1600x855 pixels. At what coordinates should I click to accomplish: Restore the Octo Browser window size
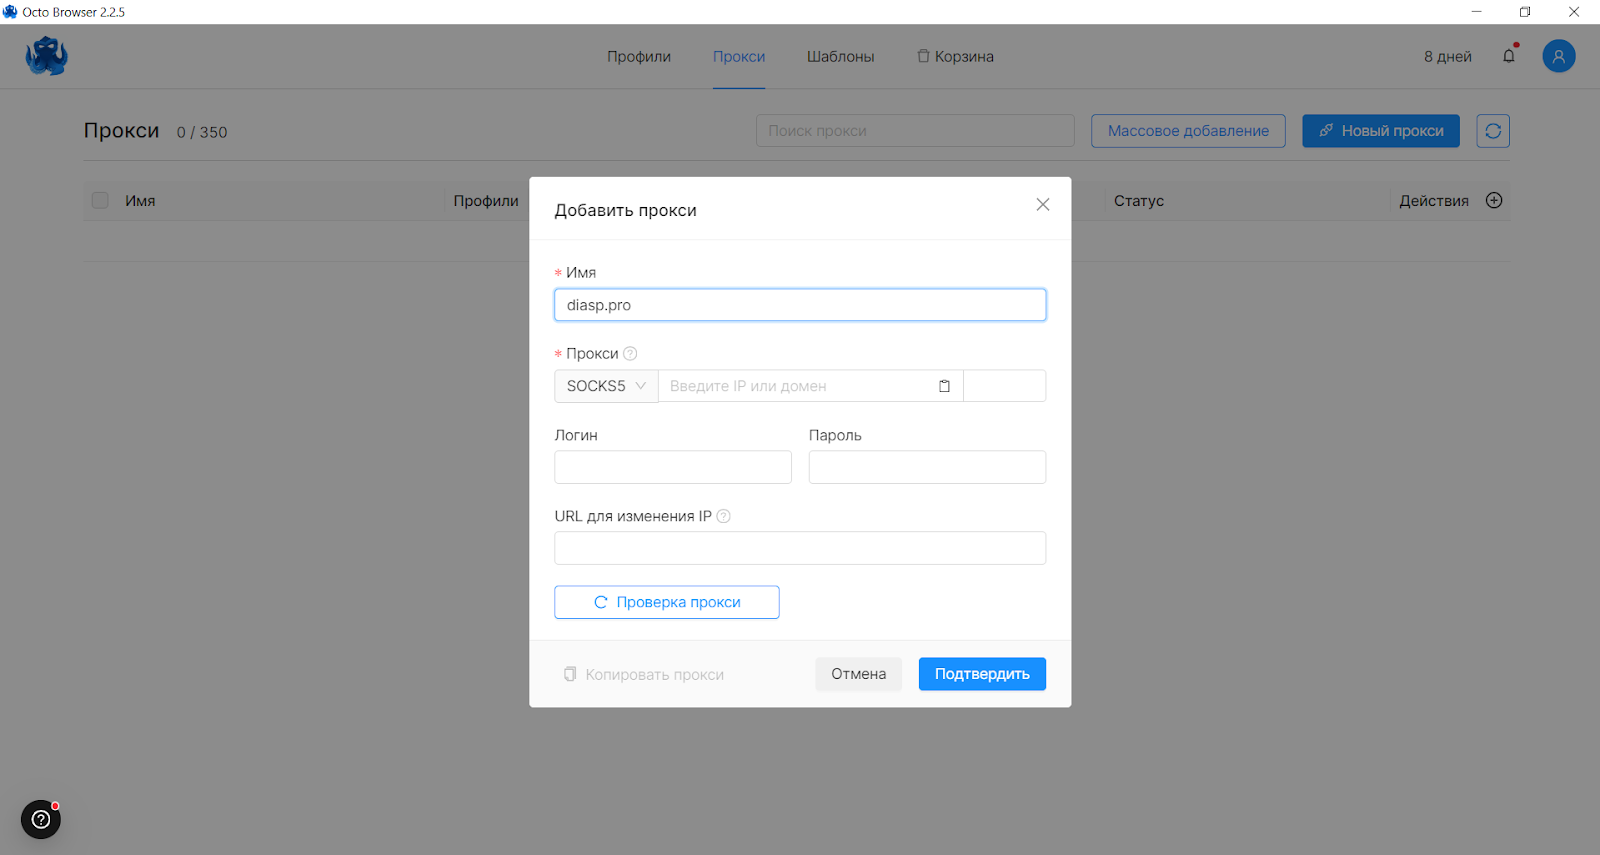click(1525, 12)
